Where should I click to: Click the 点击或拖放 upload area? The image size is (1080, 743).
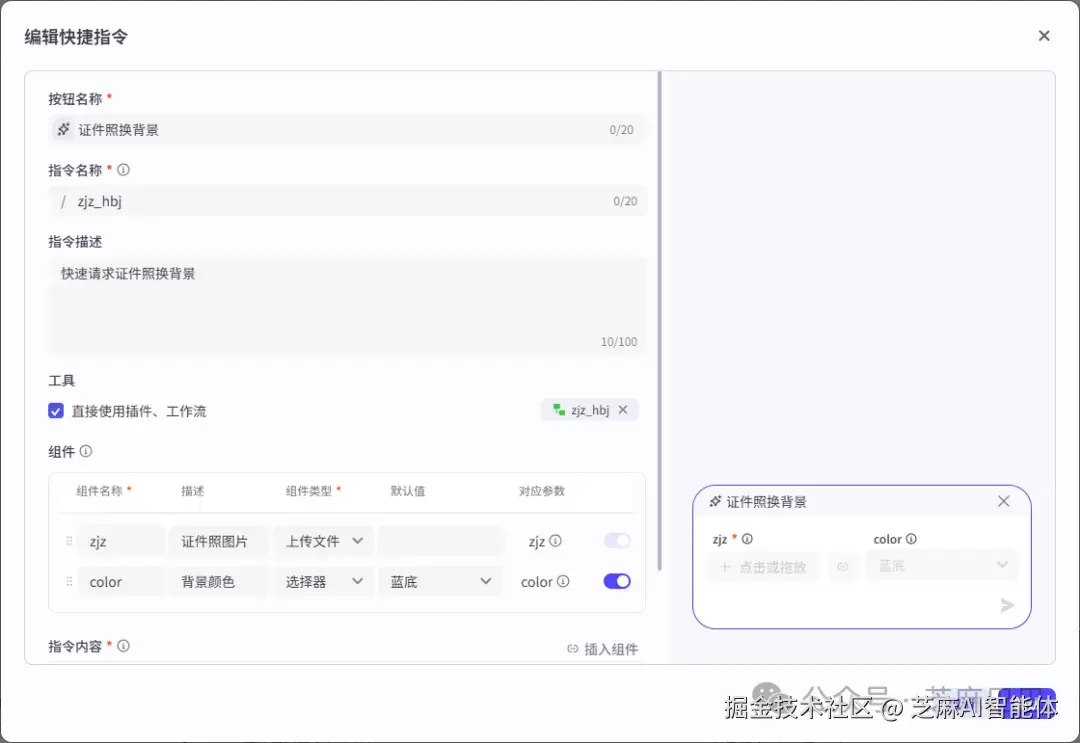coord(763,567)
